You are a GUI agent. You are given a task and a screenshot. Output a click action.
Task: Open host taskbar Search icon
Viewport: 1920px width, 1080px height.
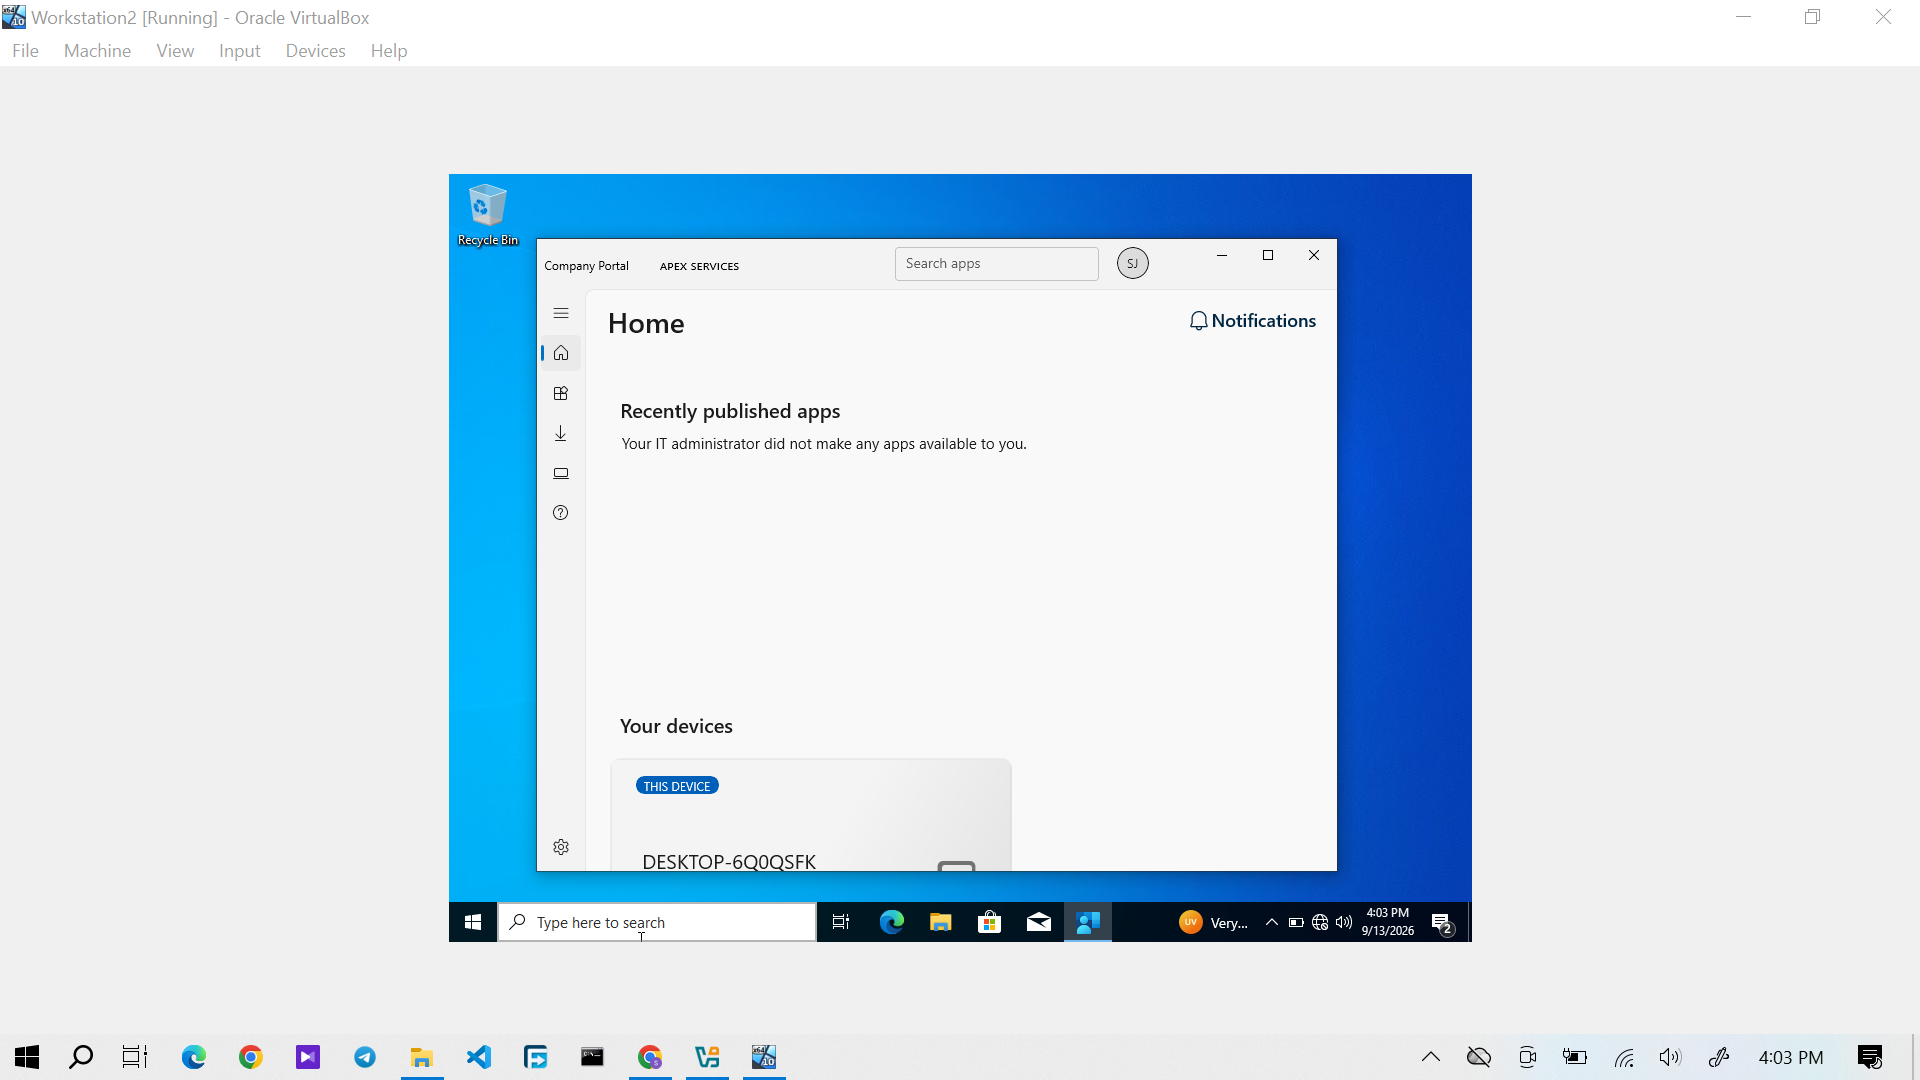pos(81,1057)
